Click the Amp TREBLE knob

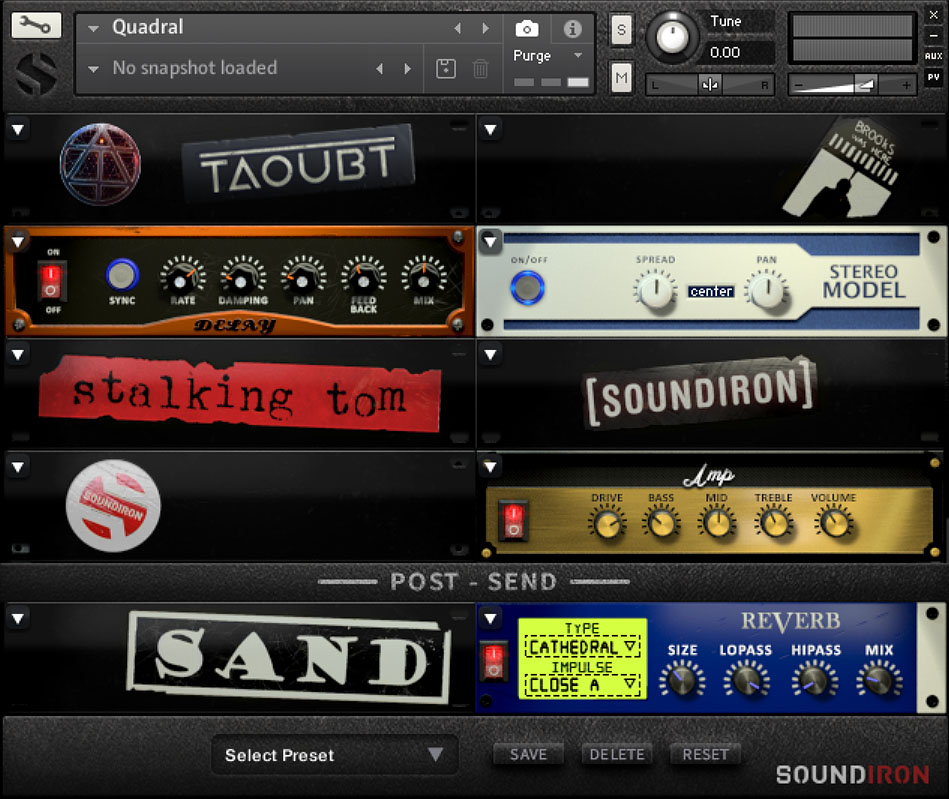773,524
